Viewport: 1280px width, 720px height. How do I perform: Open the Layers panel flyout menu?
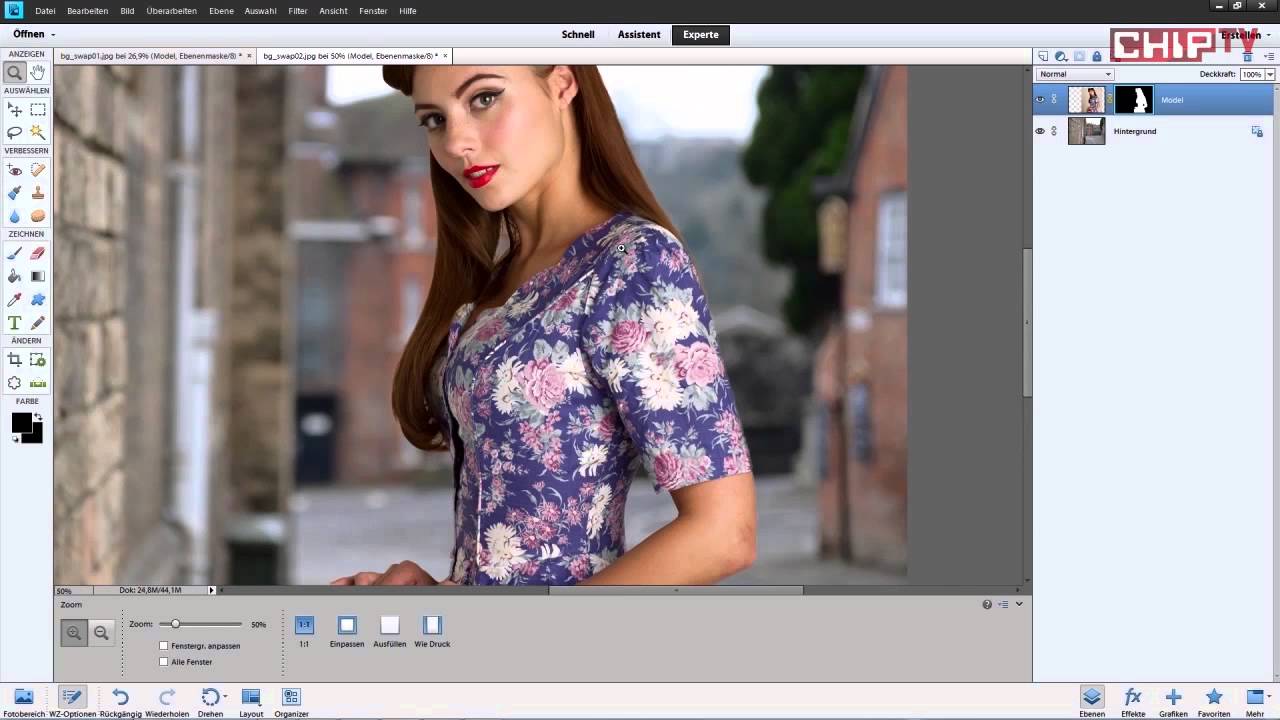click(x=1268, y=57)
